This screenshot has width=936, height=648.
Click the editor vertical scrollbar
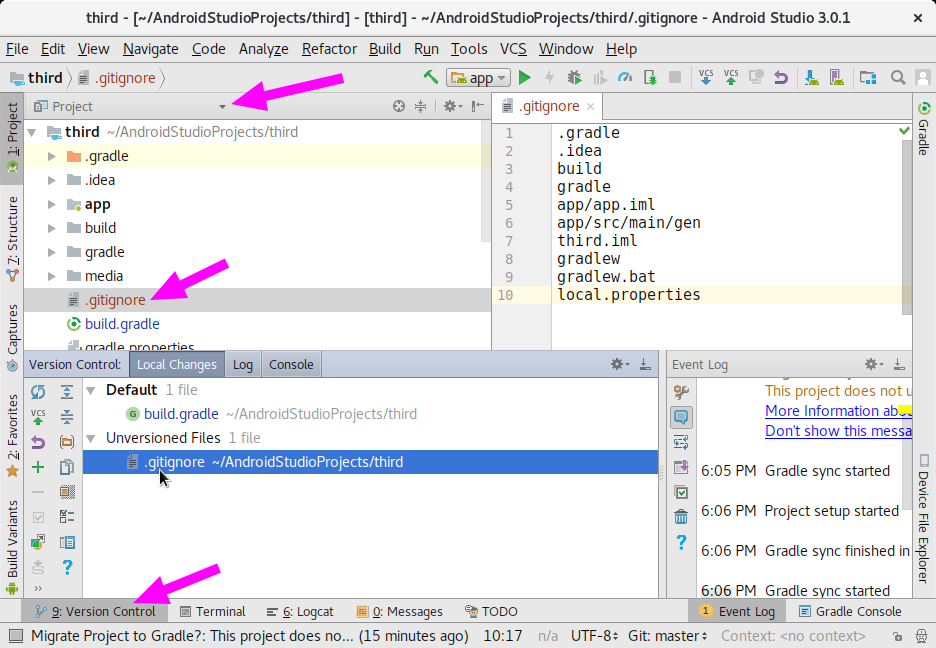point(907,227)
